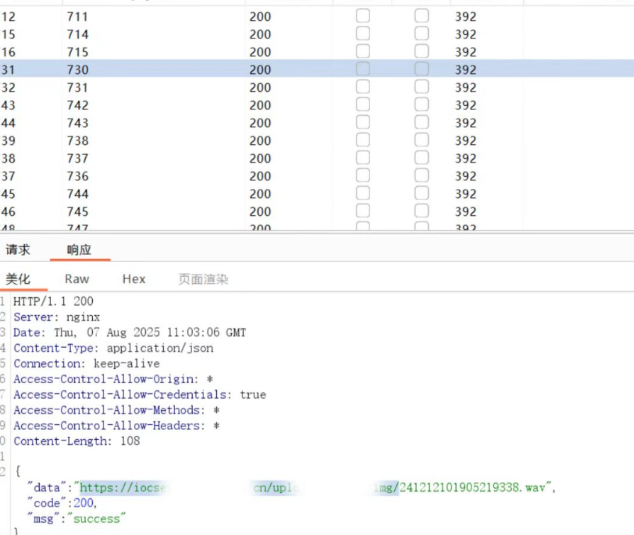Click the Access-Control-Allow-Credentials: true header
Image resolution: width=634 pixels, height=535 pixels.
[140, 395]
